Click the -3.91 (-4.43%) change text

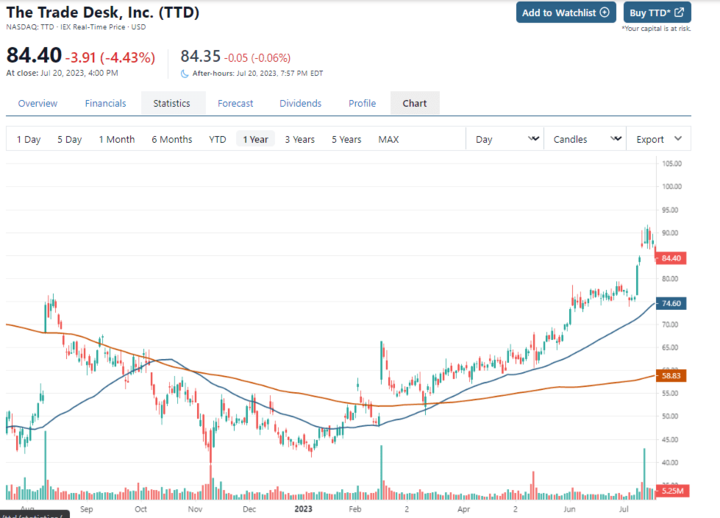110,57
